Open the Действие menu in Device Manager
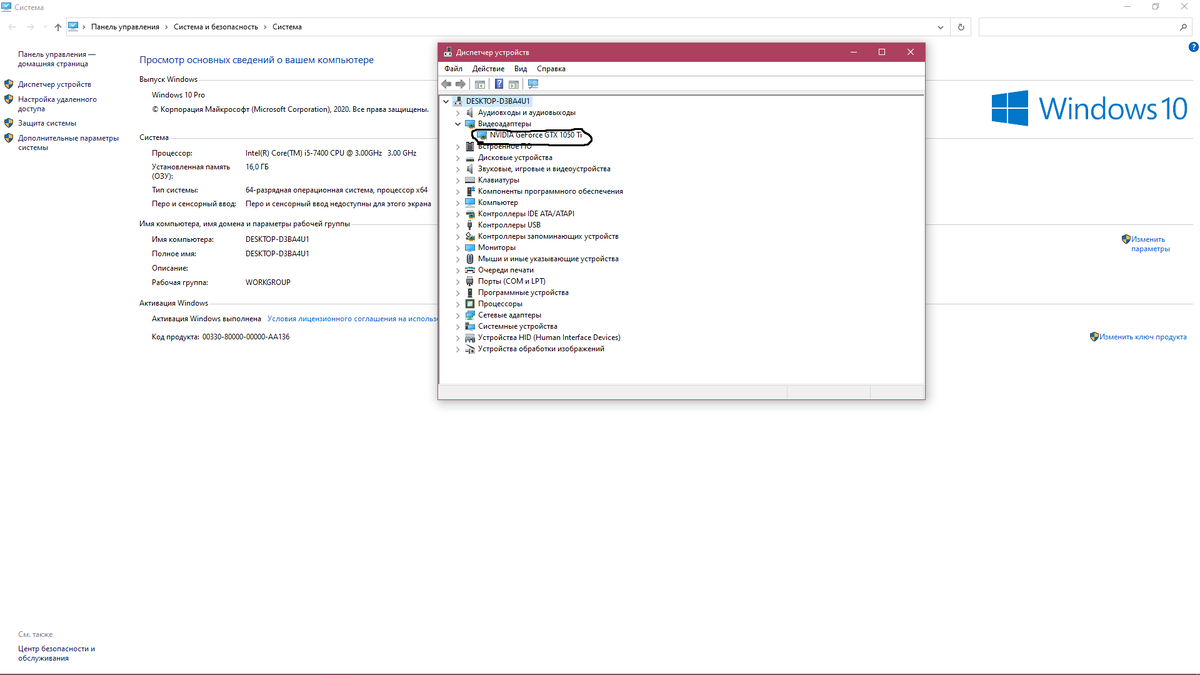The width and height of the screenshot is (1200, 675). click(488, 69)
